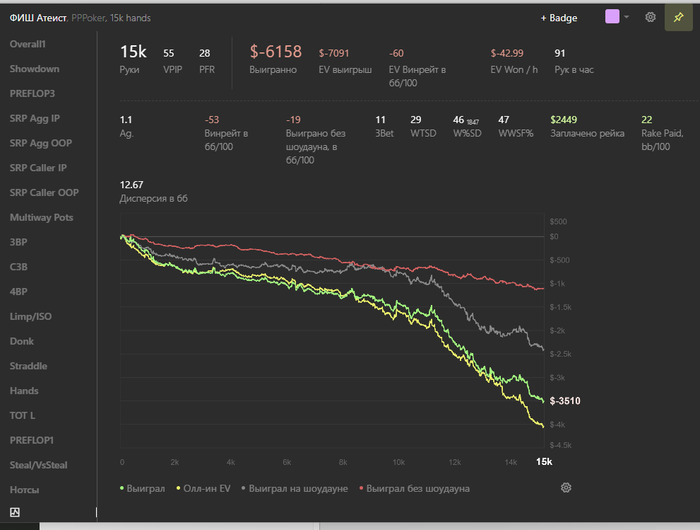Click the $-7091 EV выигрыш stat
The height and width of the screenshot is (530, 700).
click(x=345, y=61)
